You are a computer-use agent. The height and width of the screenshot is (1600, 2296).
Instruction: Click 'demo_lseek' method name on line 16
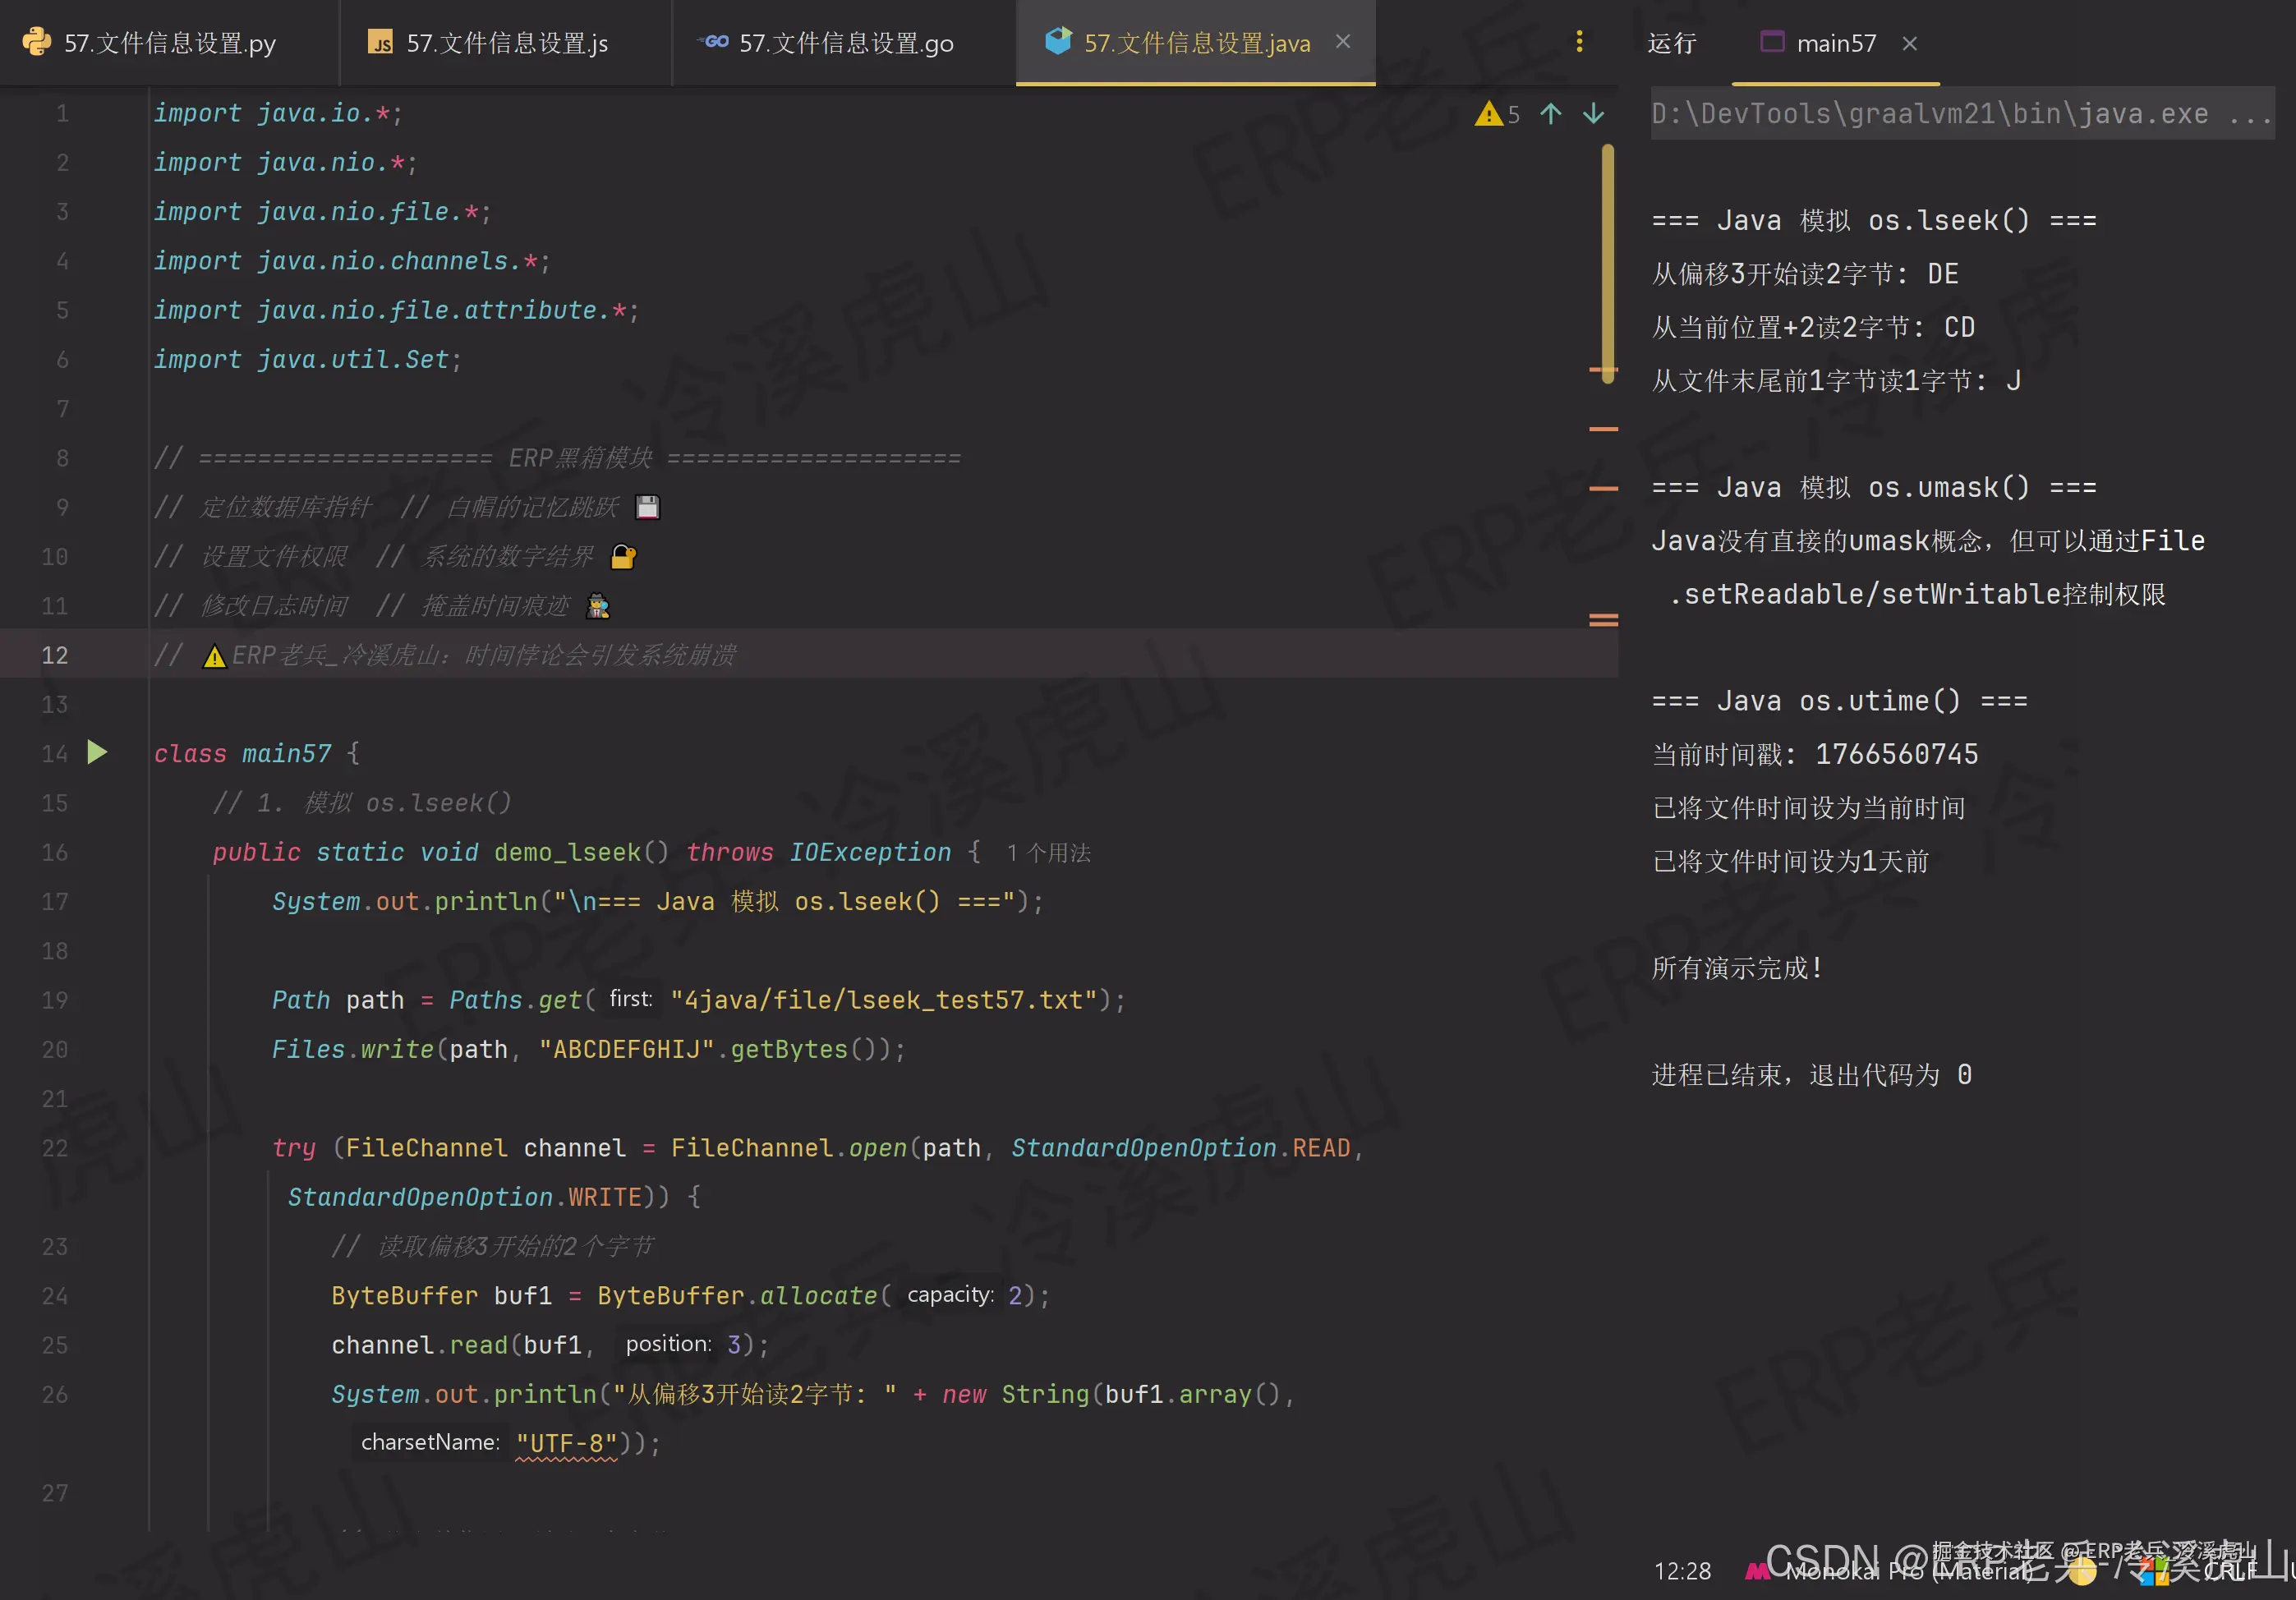coord(567,852)
